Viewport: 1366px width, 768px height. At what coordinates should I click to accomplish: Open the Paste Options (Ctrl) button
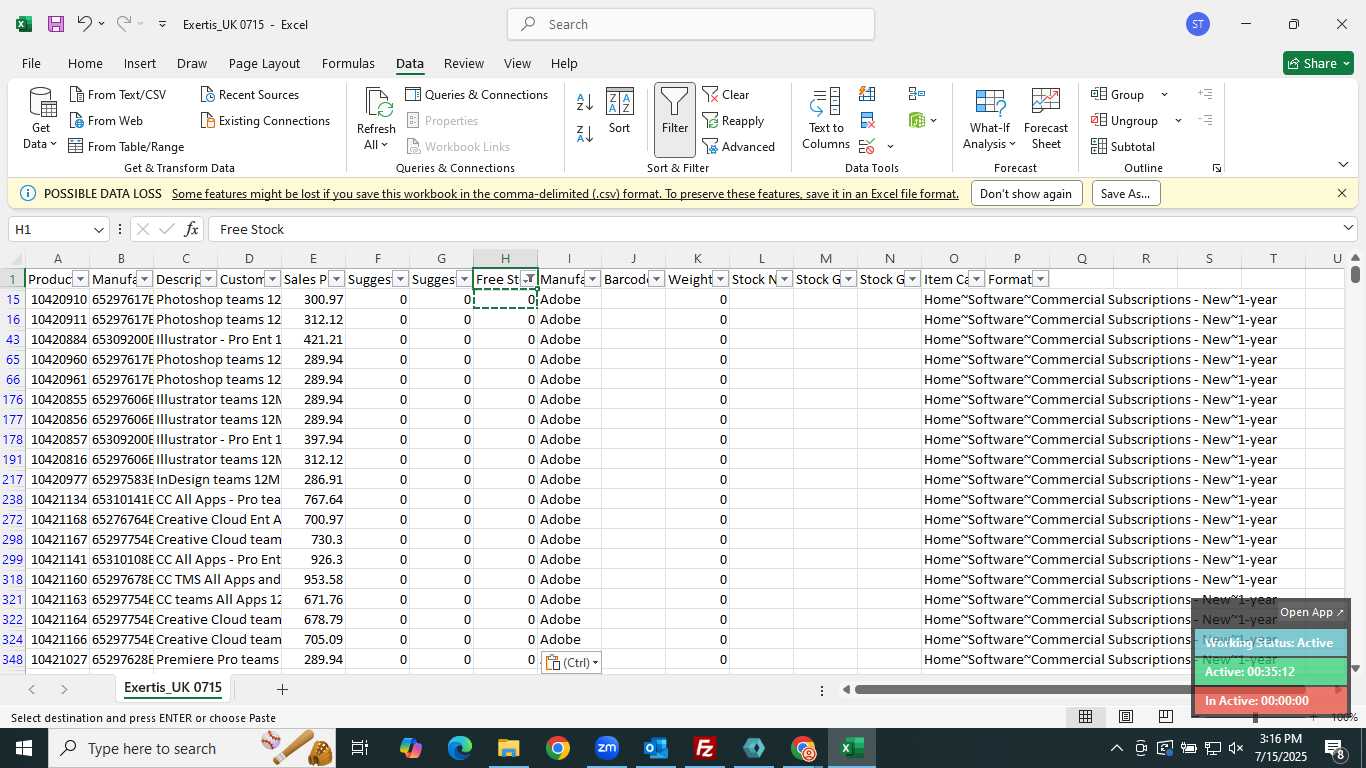[x=572, y=662]
